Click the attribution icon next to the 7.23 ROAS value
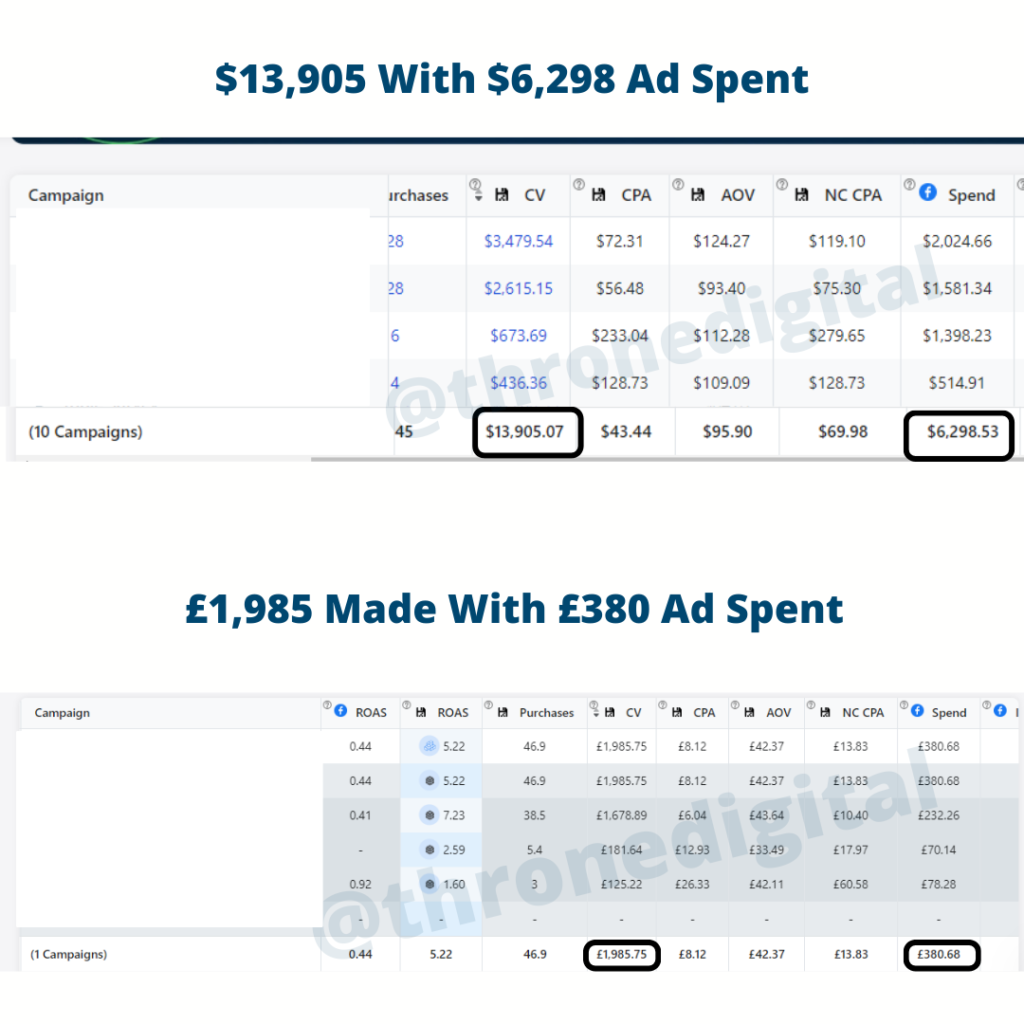 [x=429, y=815]
